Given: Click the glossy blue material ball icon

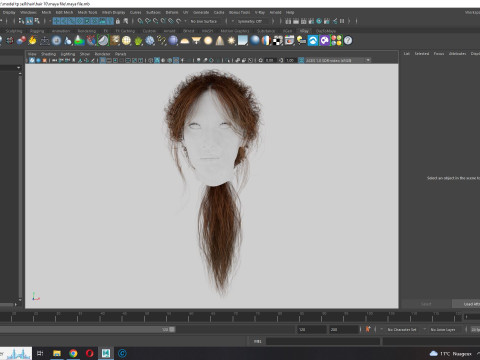Looking at the screenshot, I should click(255, 41).
